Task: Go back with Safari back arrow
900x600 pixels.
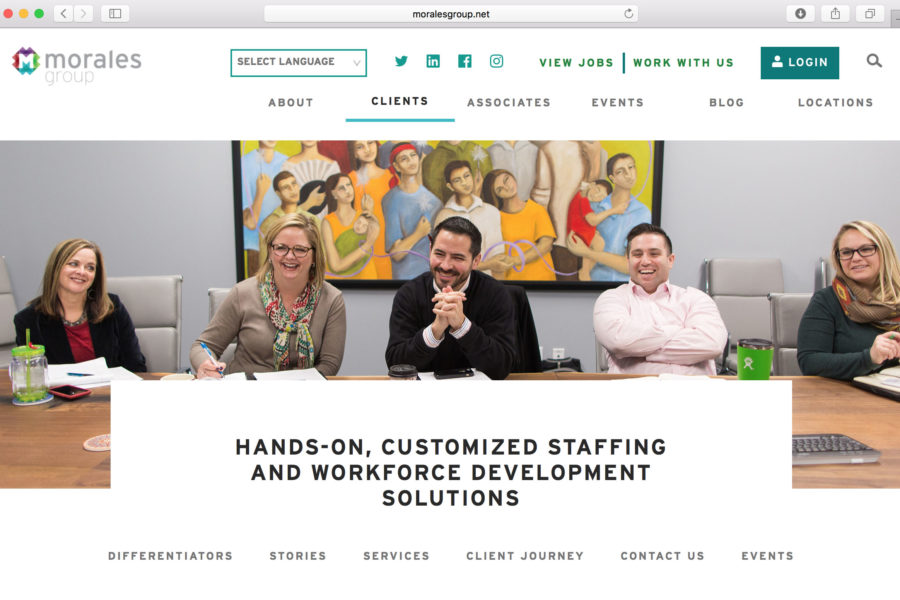Action: pos(64,14)
